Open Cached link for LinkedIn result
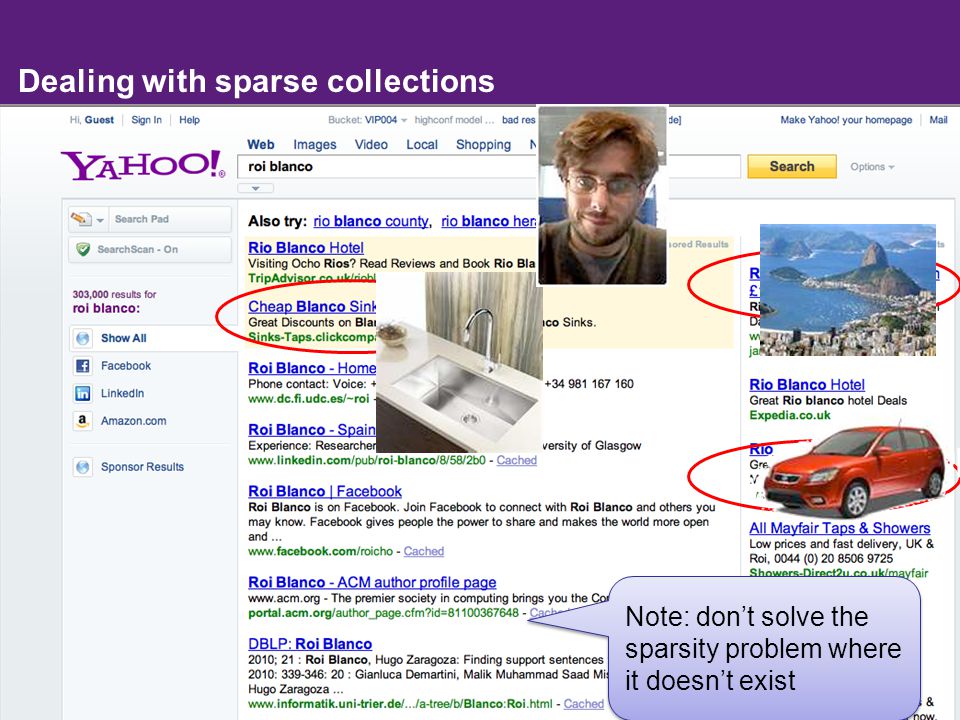Viewport: 960px width, 720px height. click(516, 460)
